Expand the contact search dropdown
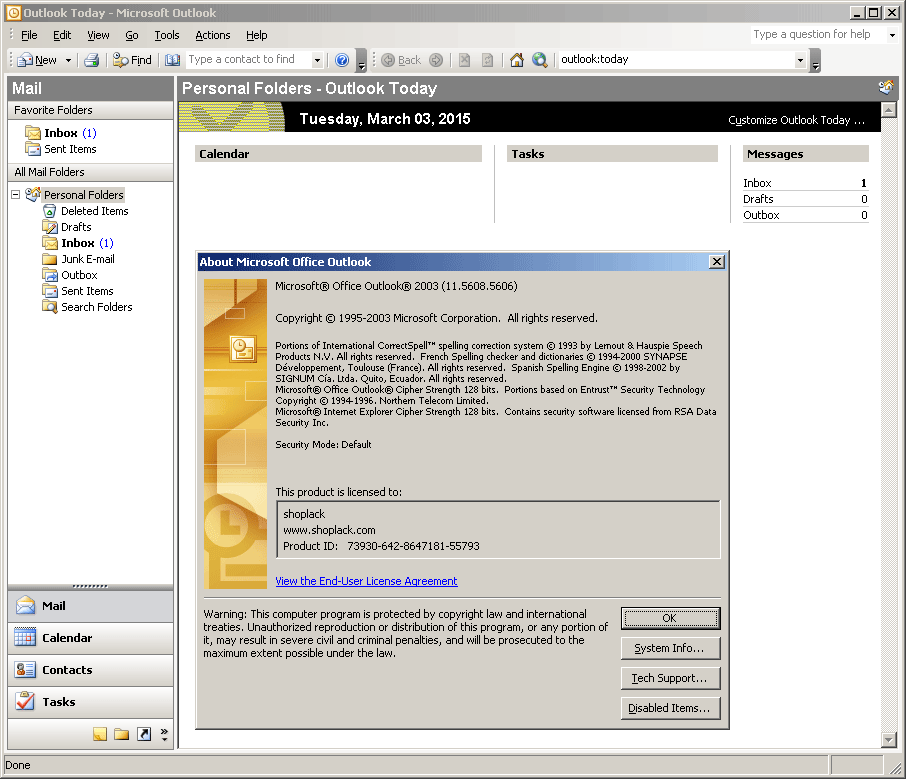 [x=317, y=60]
